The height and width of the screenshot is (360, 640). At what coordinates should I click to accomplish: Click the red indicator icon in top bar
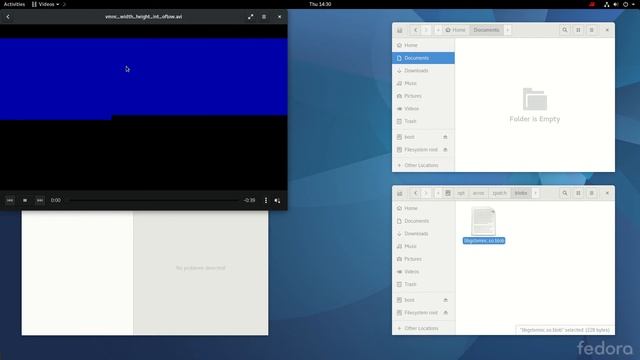[x=592, y=4]
